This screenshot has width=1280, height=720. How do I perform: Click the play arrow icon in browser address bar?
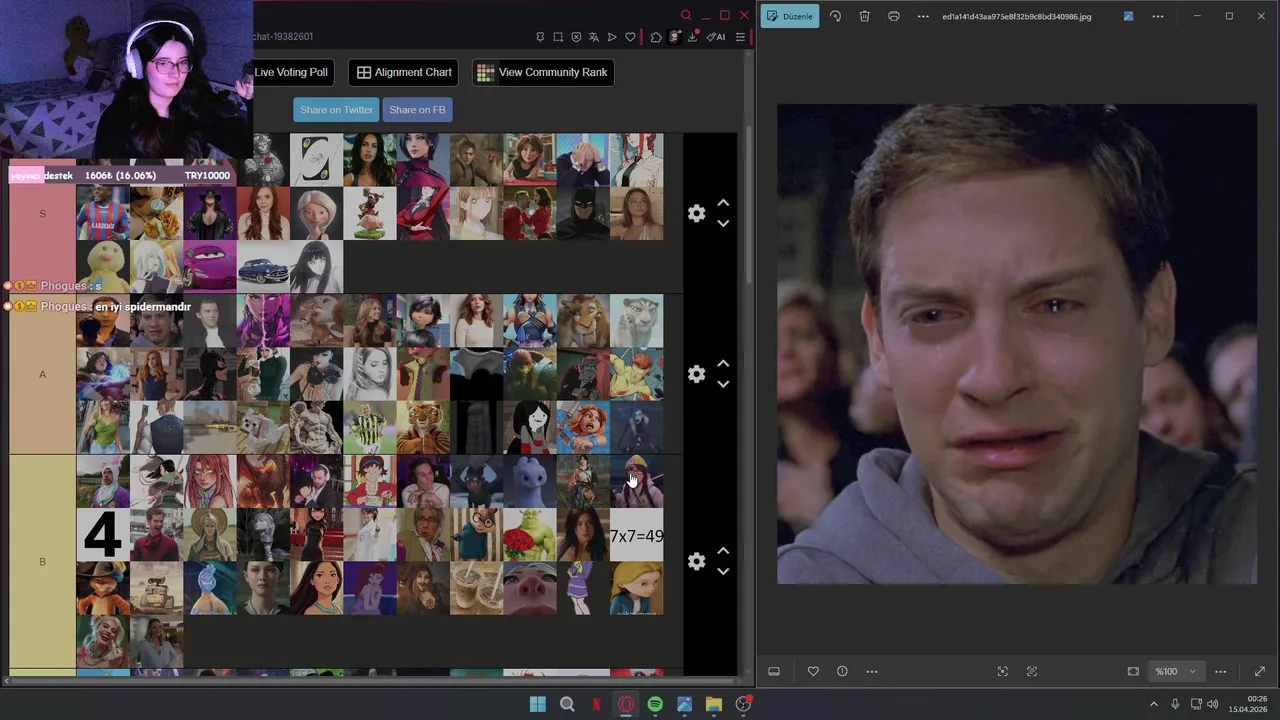pyautogui.click(x=612, y=37)
